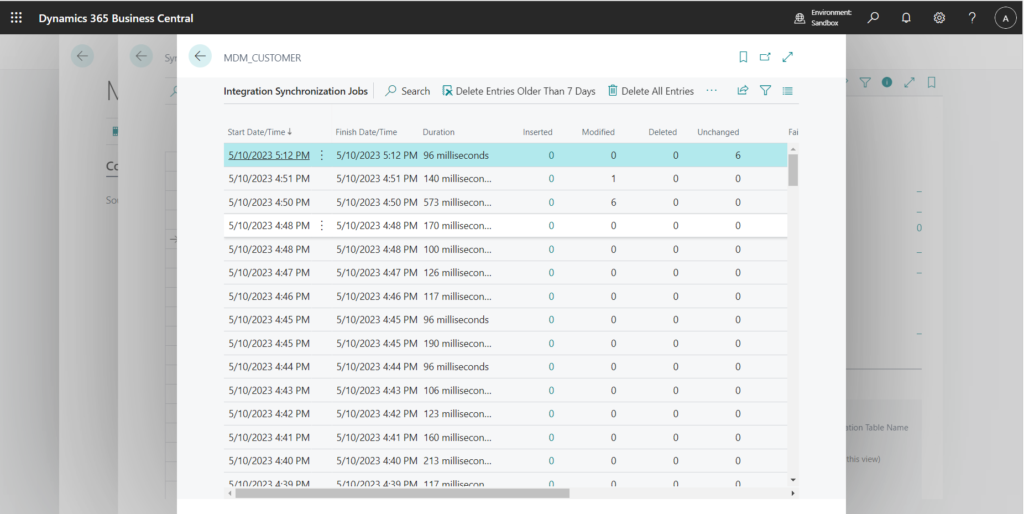The height and width of the screenshot is (514, 1024).
Task: Switch list layout view icon
Action: pyautogui.click(x=788, y=91)
